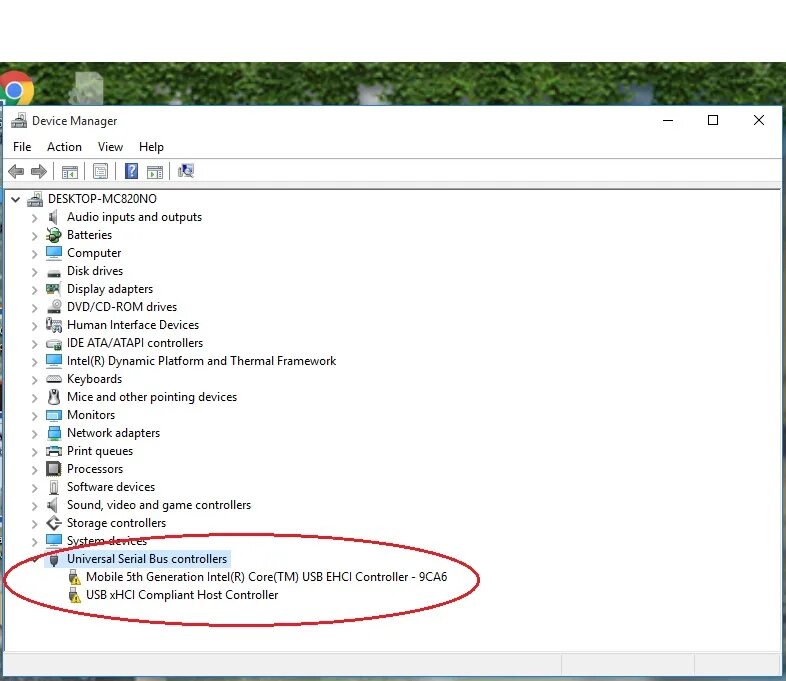Click the Forward arrow toolbar icon

click(x=39, y=171)
